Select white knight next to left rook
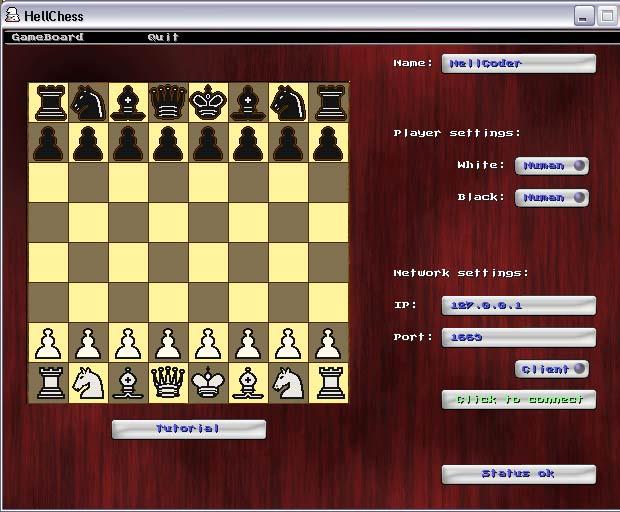Image resolution: width=620 pixels, height=512 pixels. pyautogui.click(x=88, y=383)
